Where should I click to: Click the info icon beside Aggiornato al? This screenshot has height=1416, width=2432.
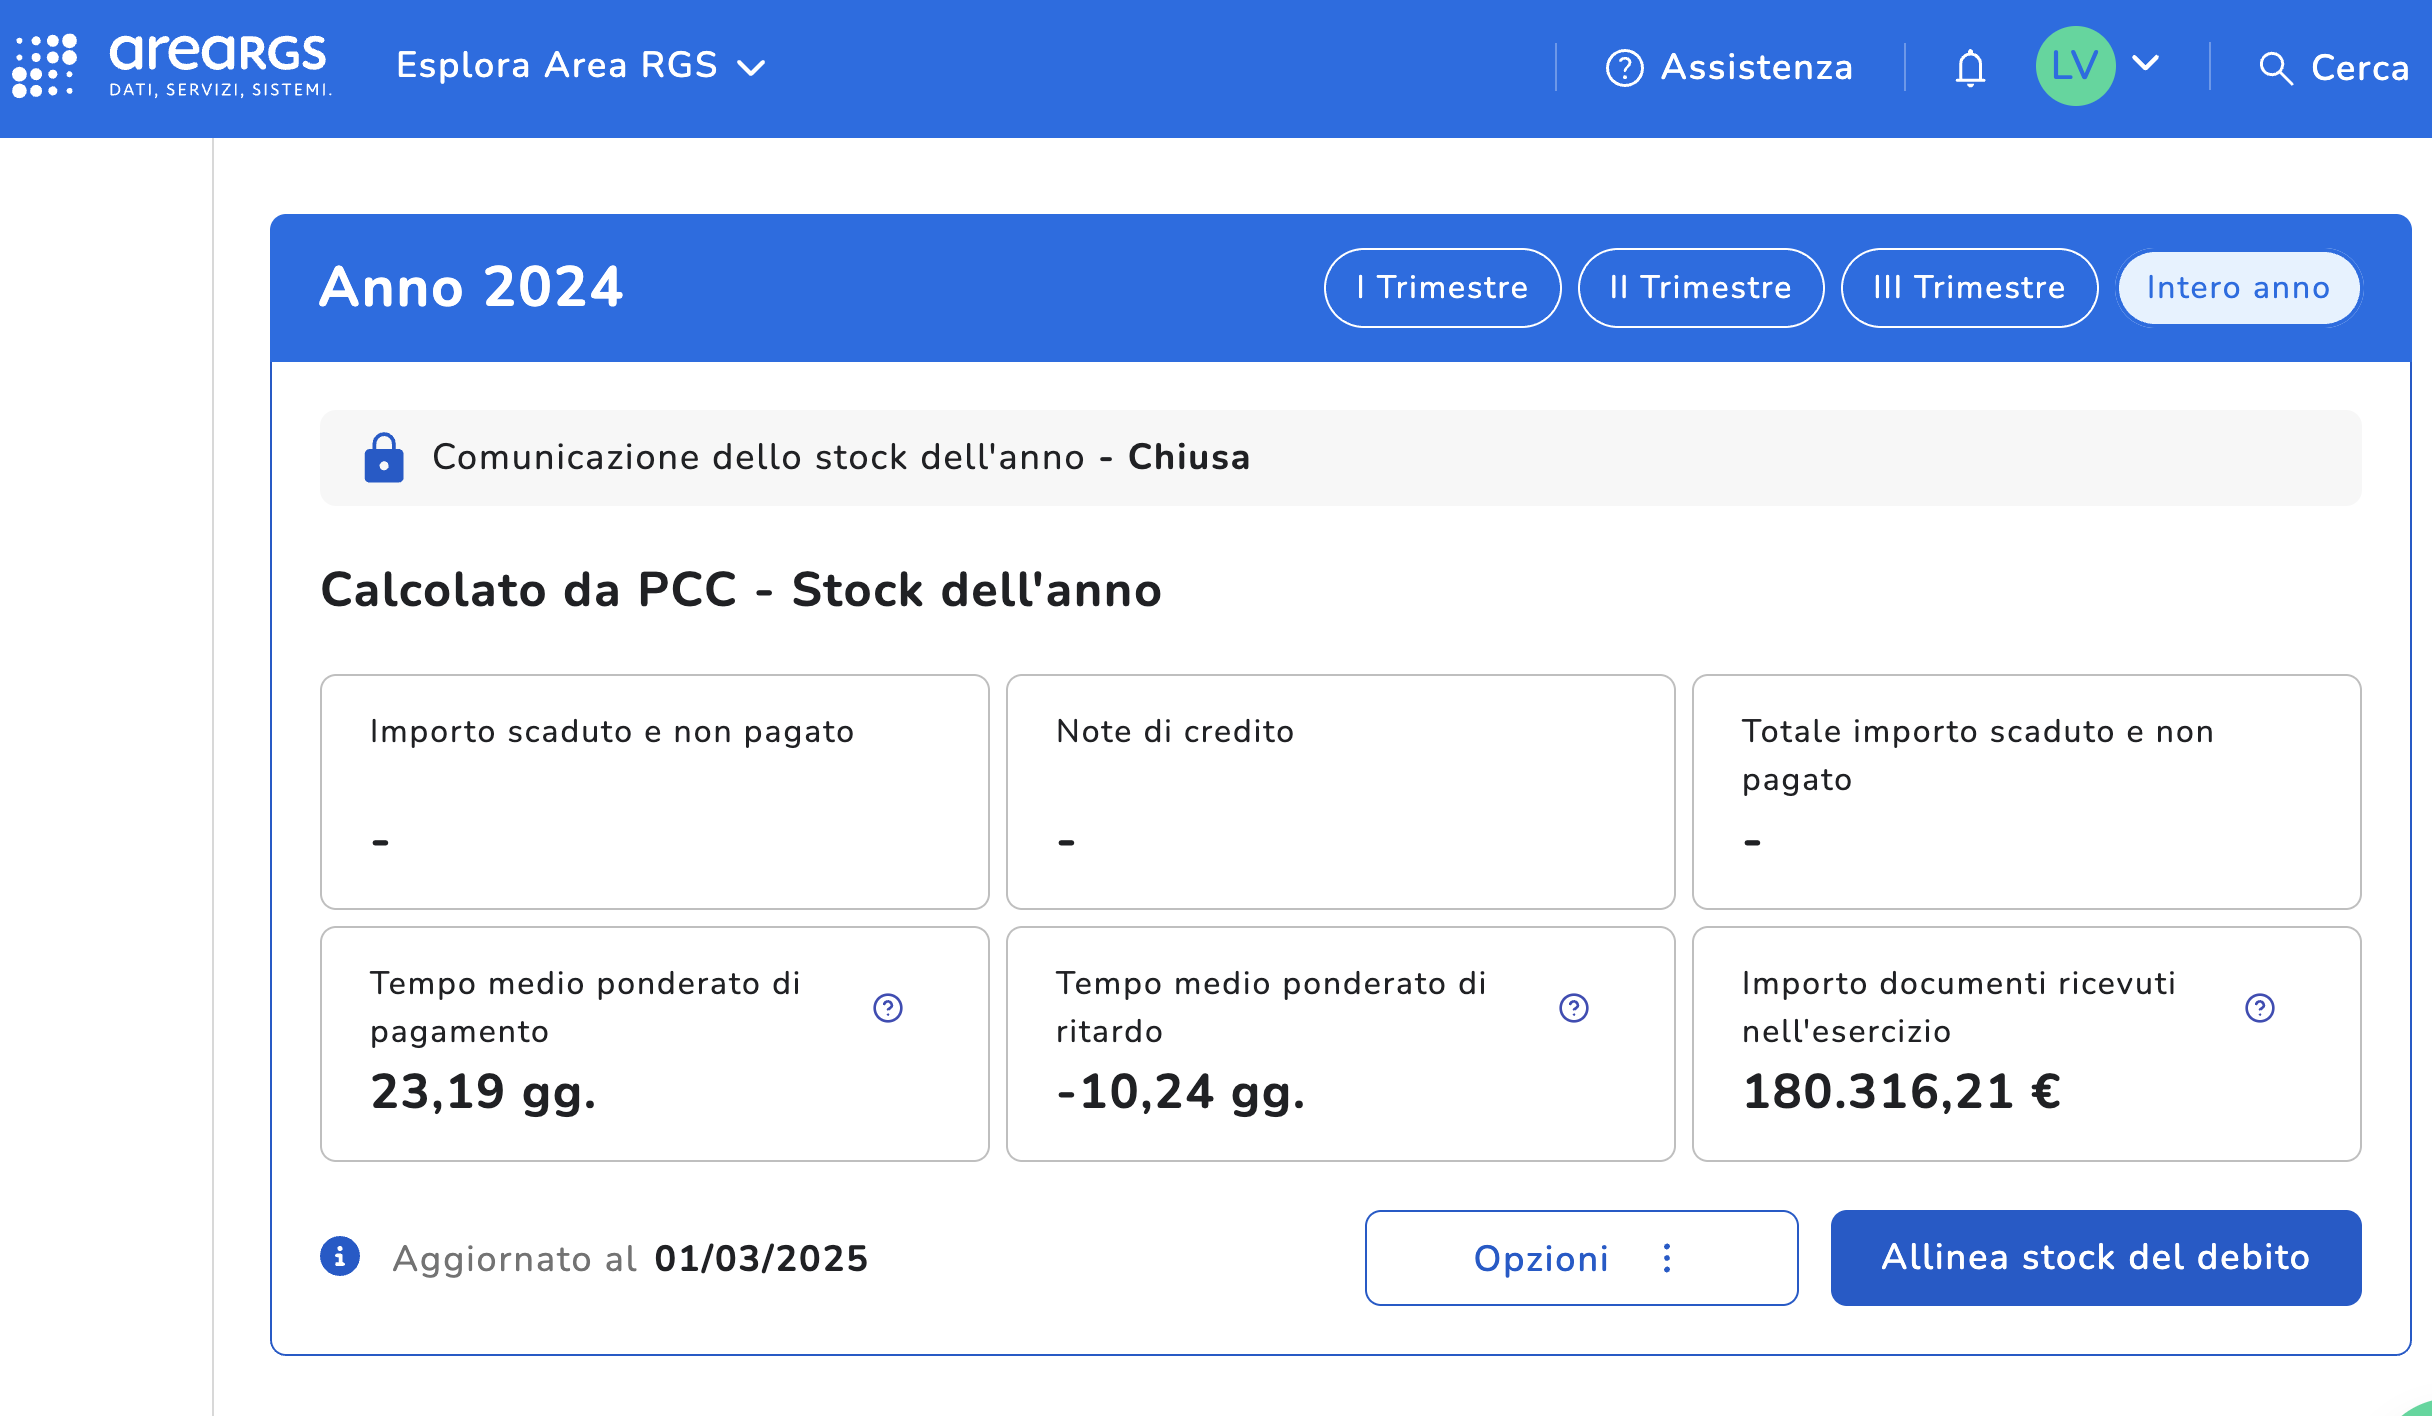(x=340, y=1256)
